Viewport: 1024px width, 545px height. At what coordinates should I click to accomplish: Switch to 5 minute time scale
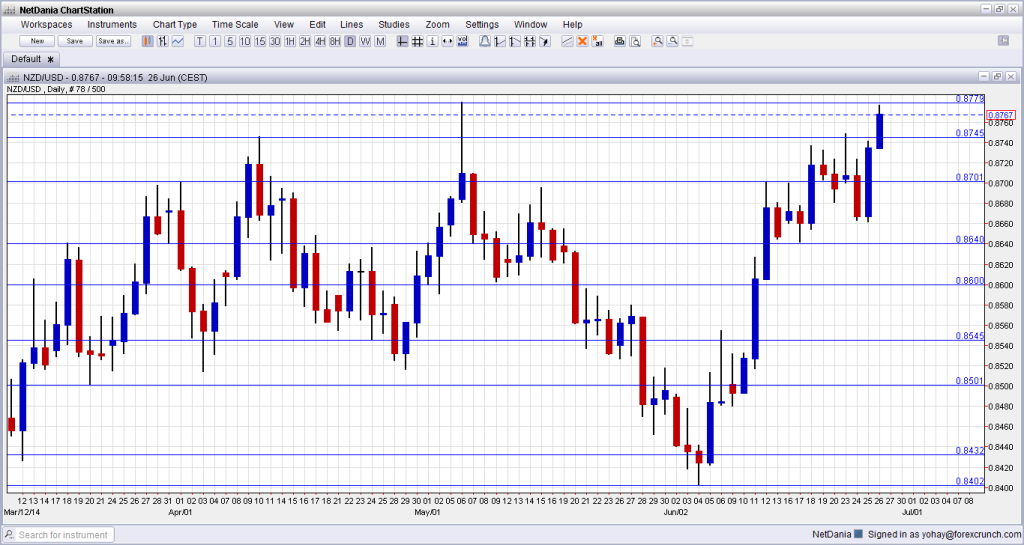pyautogui.click(x=230, y=41)
